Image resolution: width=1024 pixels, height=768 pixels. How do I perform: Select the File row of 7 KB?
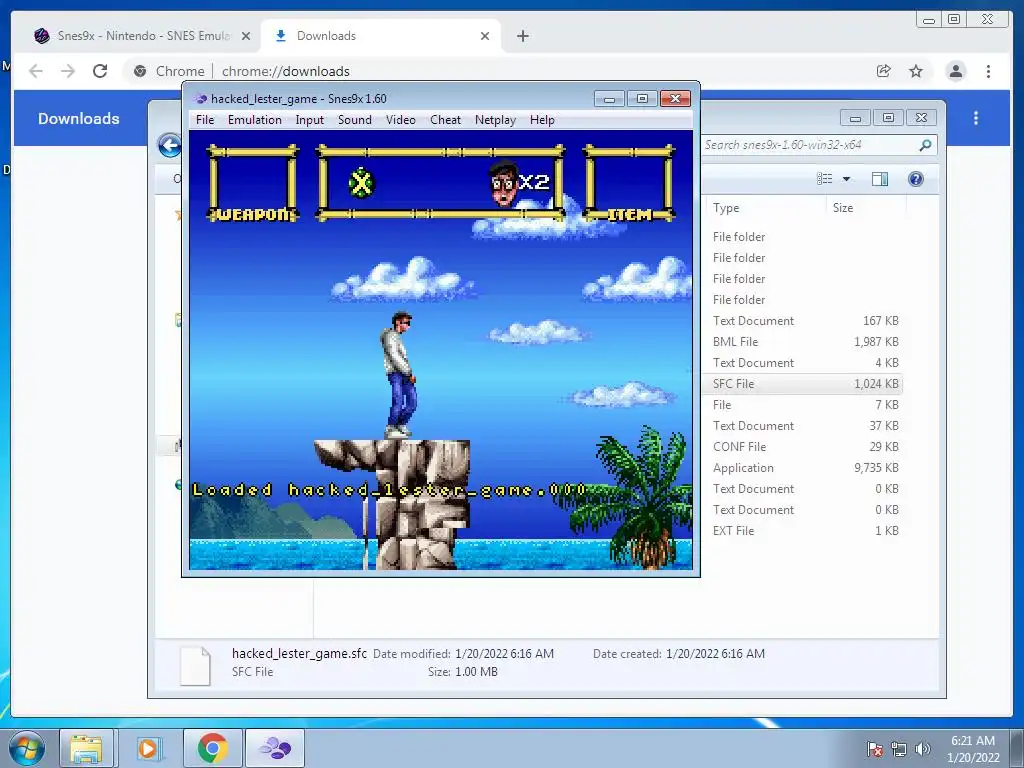coord(804,405)
